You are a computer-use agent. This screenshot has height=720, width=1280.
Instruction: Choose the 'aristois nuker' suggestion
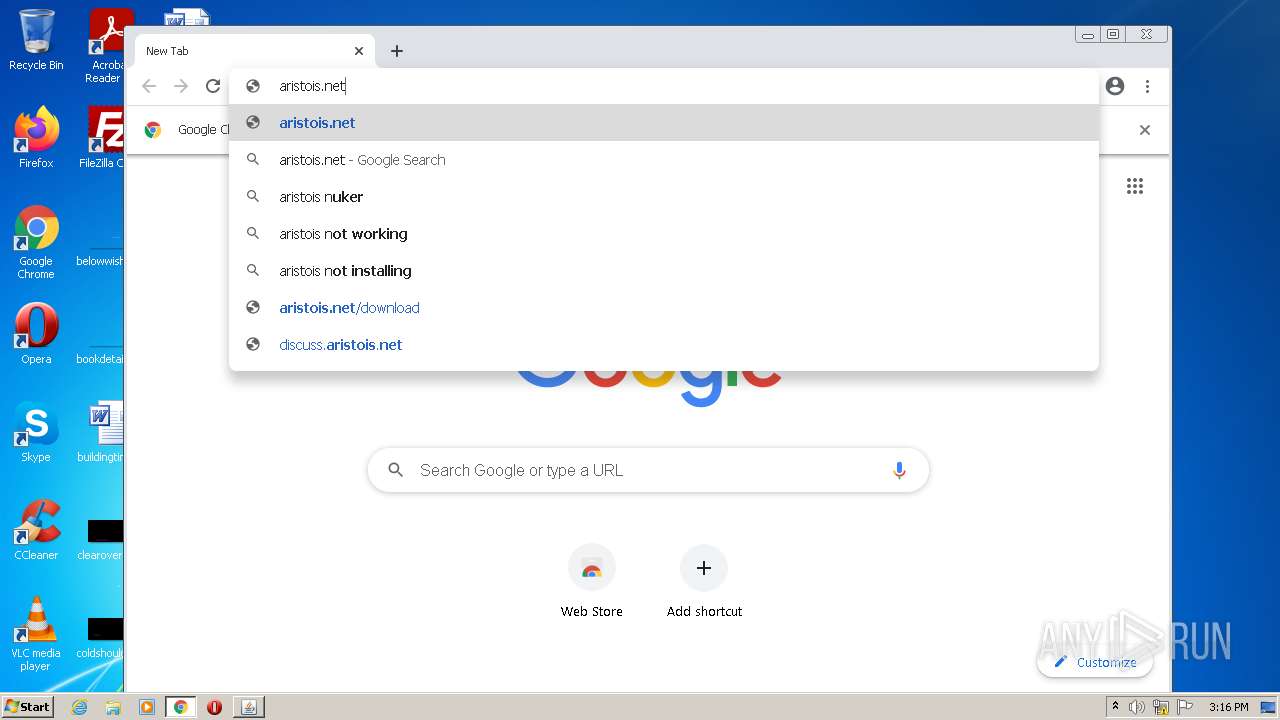pos(664,197)
